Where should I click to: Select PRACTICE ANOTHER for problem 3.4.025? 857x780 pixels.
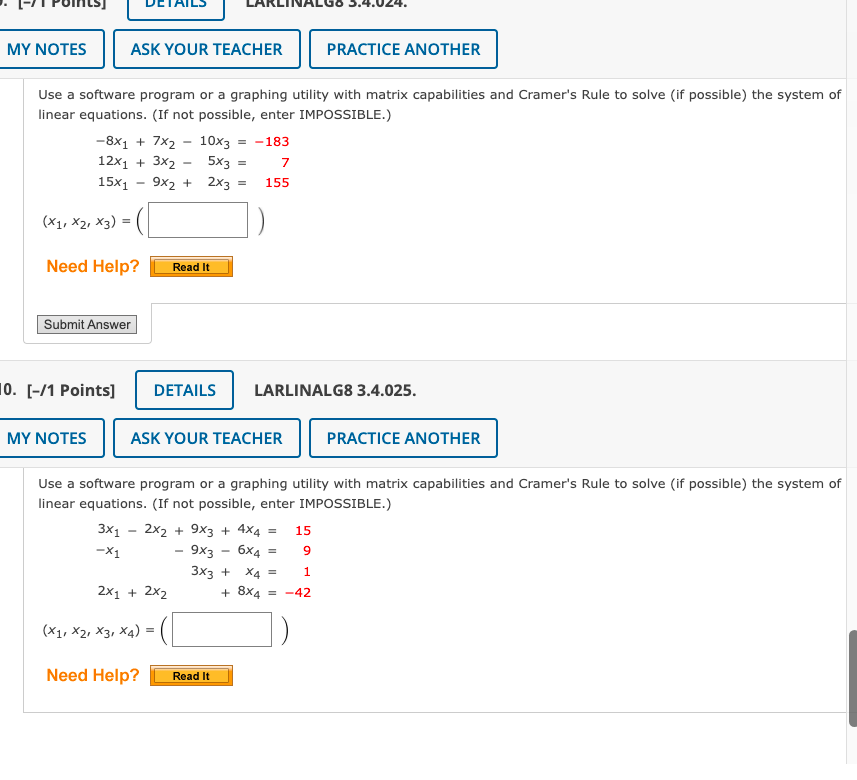[402, 438]
